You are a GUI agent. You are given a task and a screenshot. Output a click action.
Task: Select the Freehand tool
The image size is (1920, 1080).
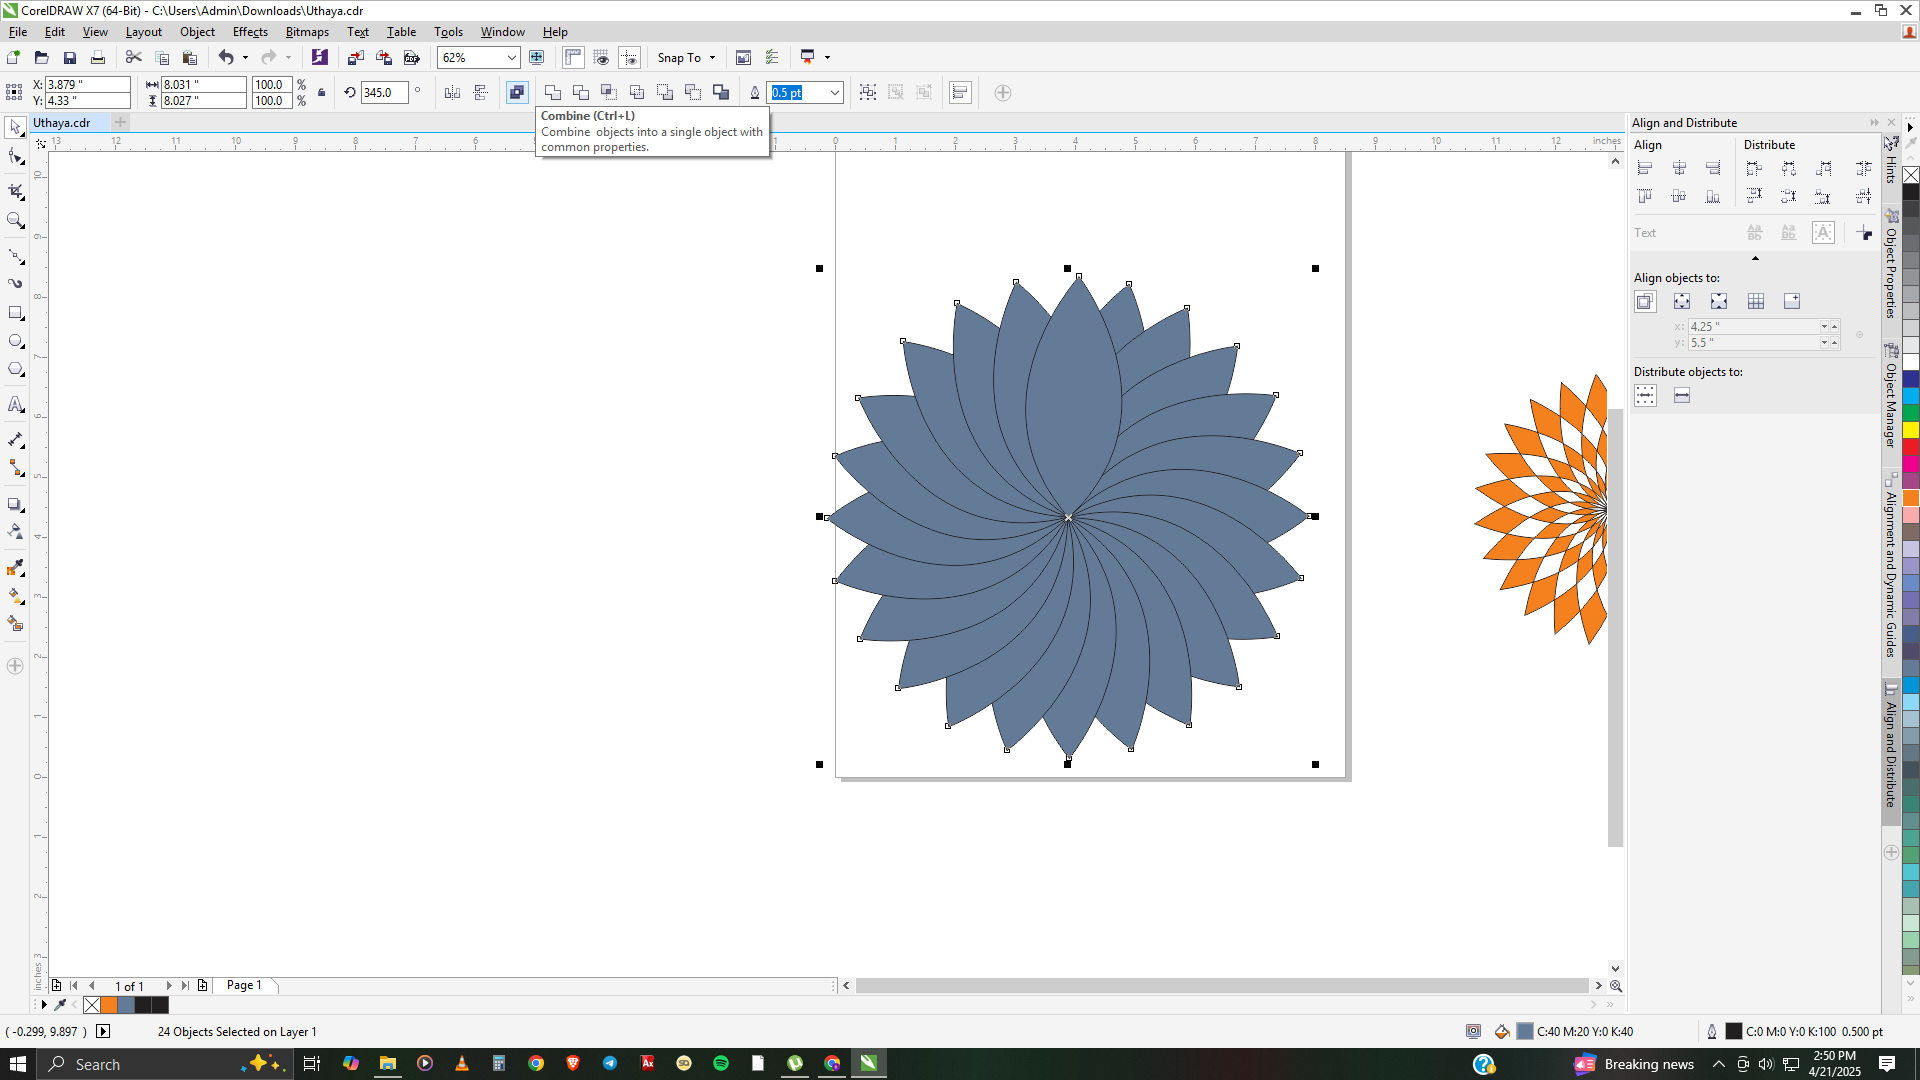(x=15, y=256)
